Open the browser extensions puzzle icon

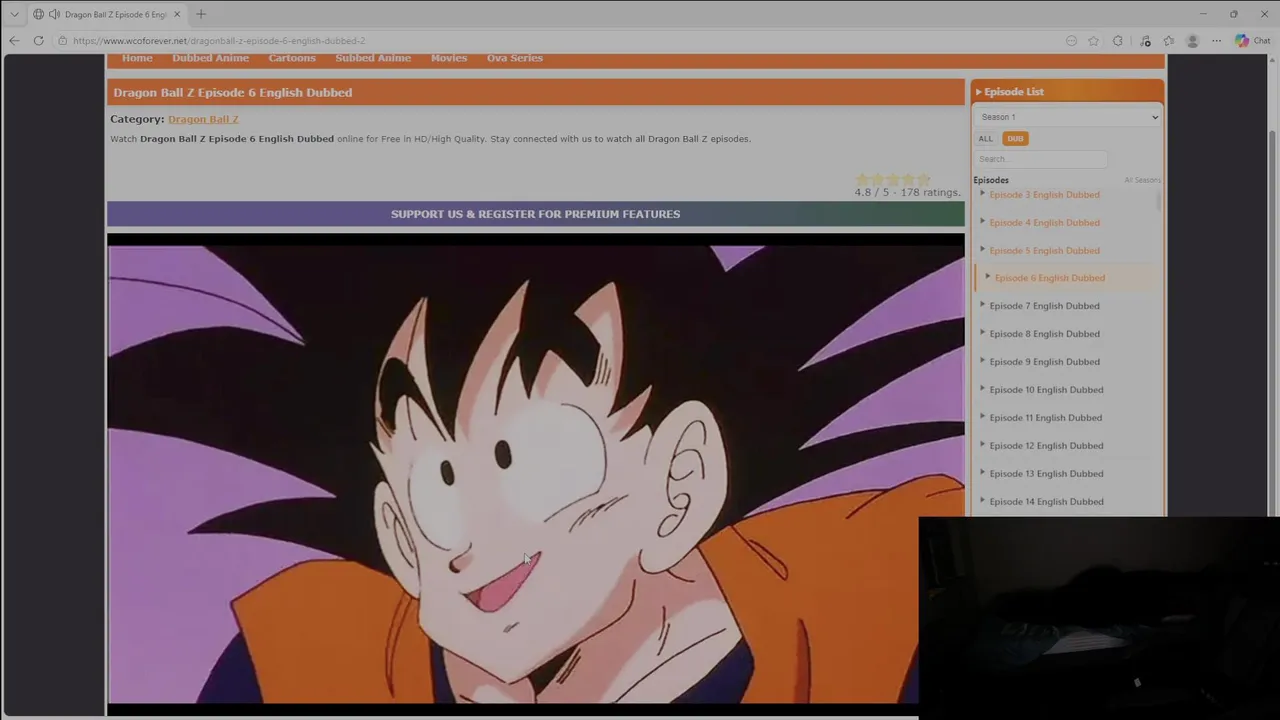tap(1118, 41)
